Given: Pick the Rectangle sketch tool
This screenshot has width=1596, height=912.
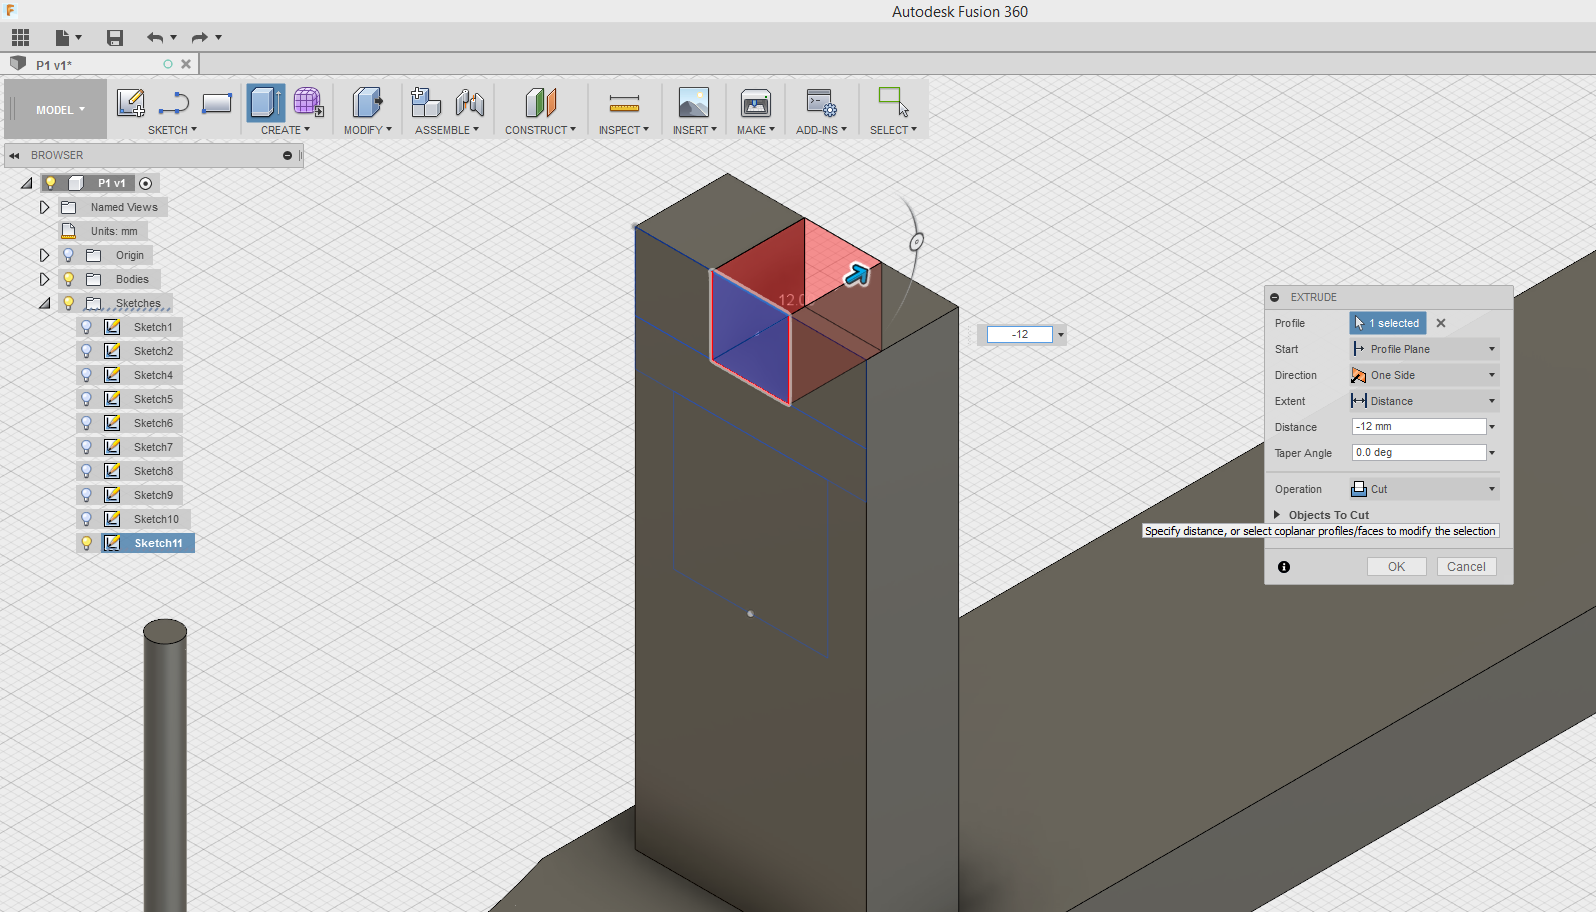Looking at the screenshot, I should [217, 102].
